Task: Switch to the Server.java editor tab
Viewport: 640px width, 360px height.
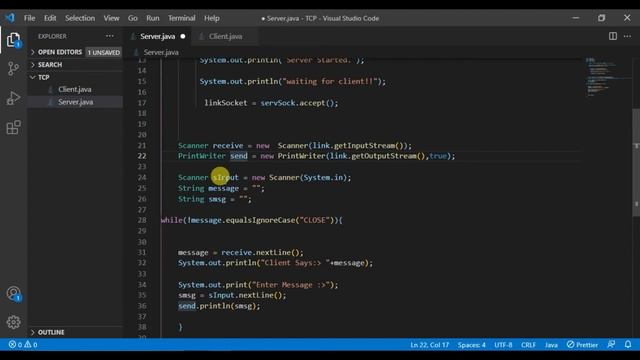Action: click(x=157, y=36)
